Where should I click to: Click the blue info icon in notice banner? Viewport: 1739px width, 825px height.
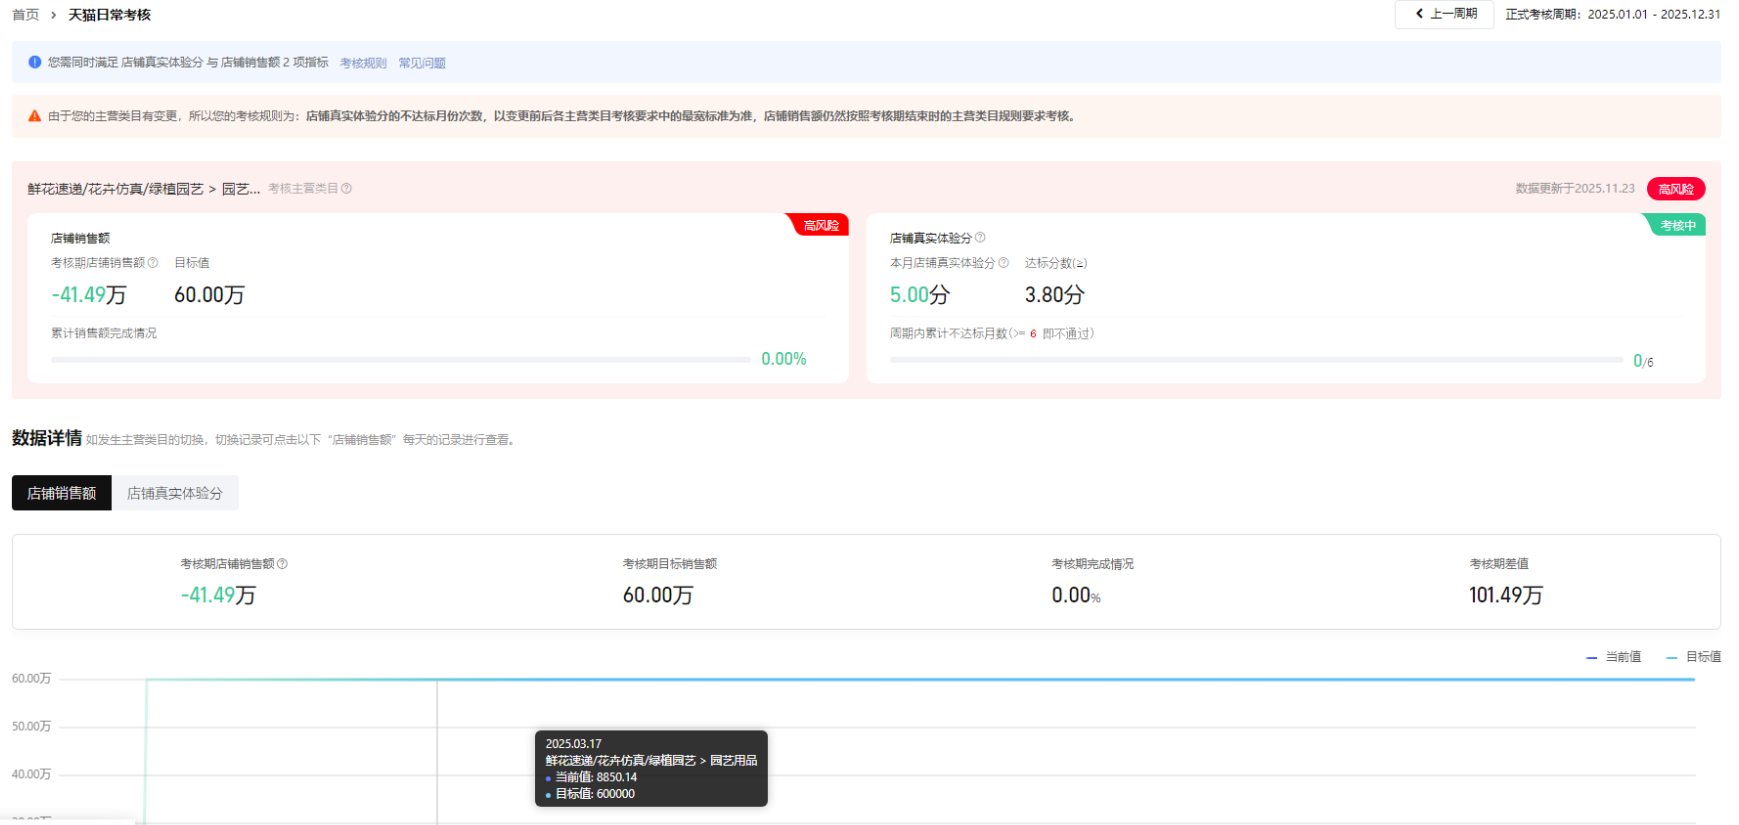[35, 62]
